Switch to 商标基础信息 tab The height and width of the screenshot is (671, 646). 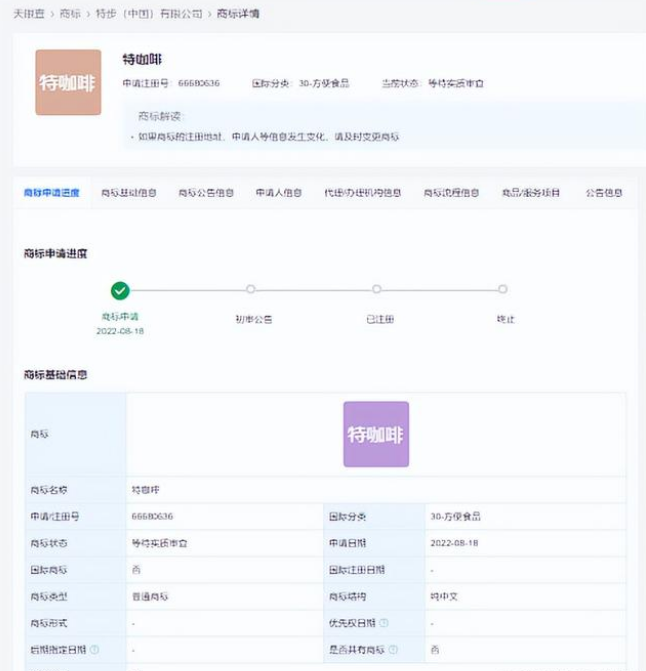click(129, 193)
